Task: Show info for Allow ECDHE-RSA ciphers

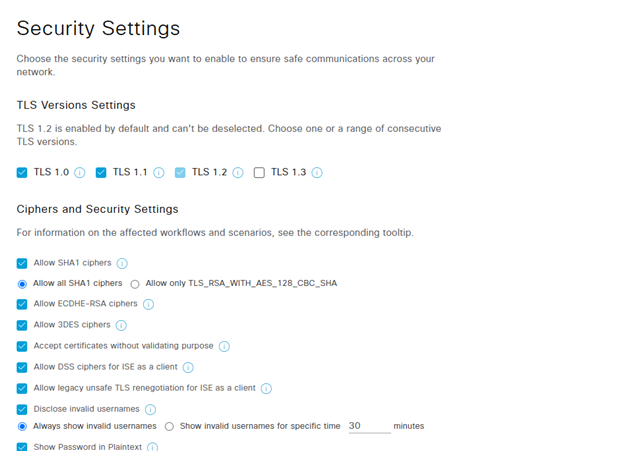Action: point(149,304)
